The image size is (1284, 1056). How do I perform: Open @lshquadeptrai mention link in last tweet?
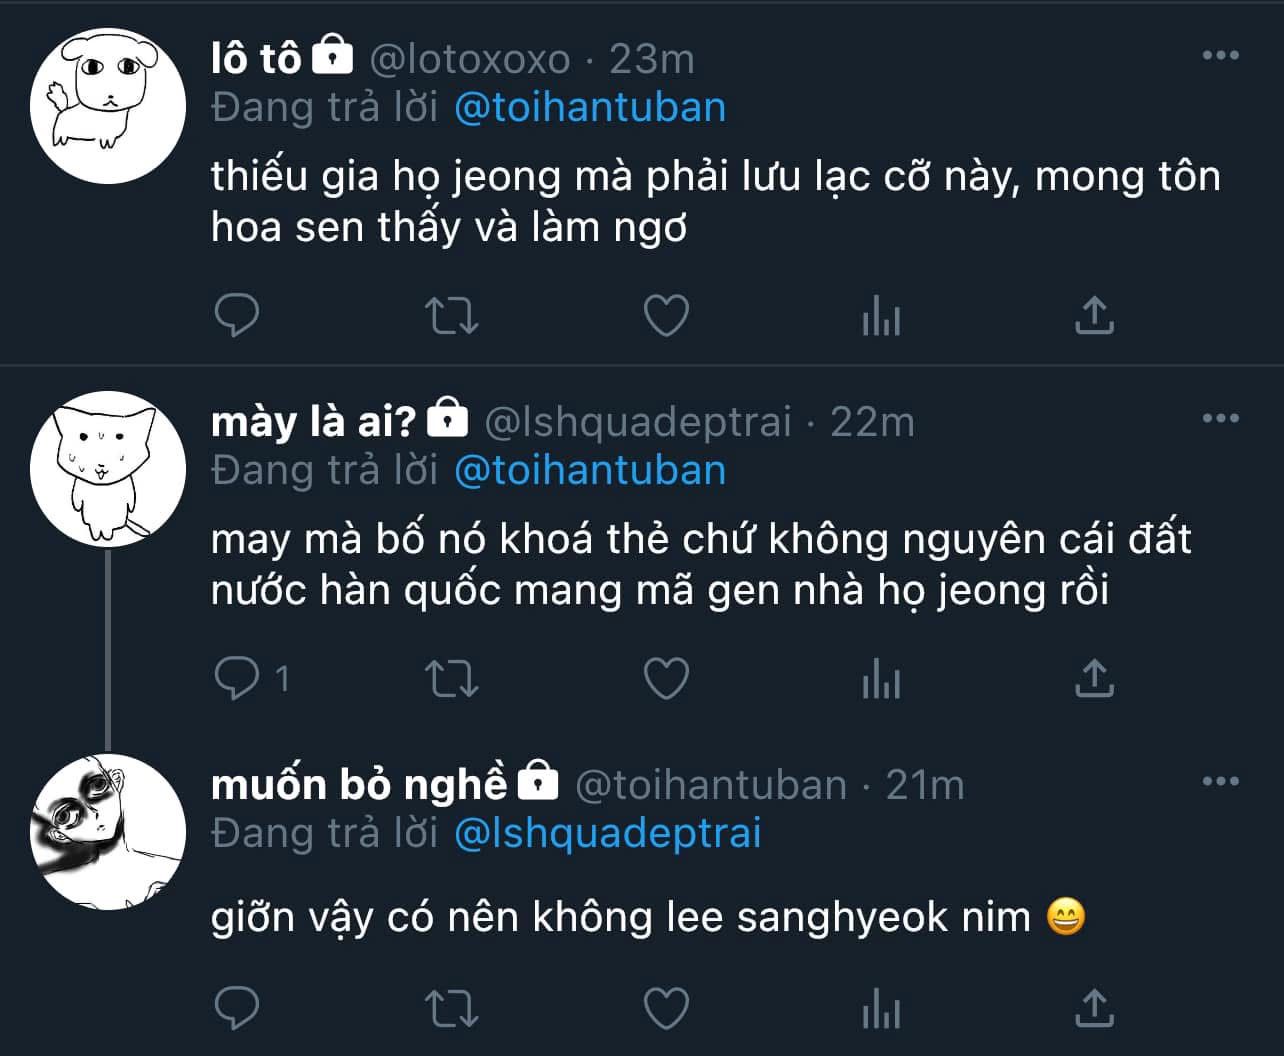tap(607, 833)
